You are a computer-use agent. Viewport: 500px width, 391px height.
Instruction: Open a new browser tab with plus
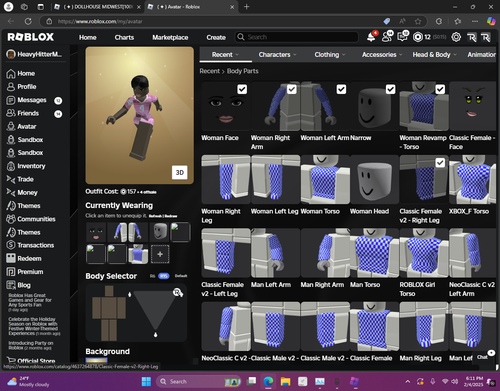coord(246,7)
